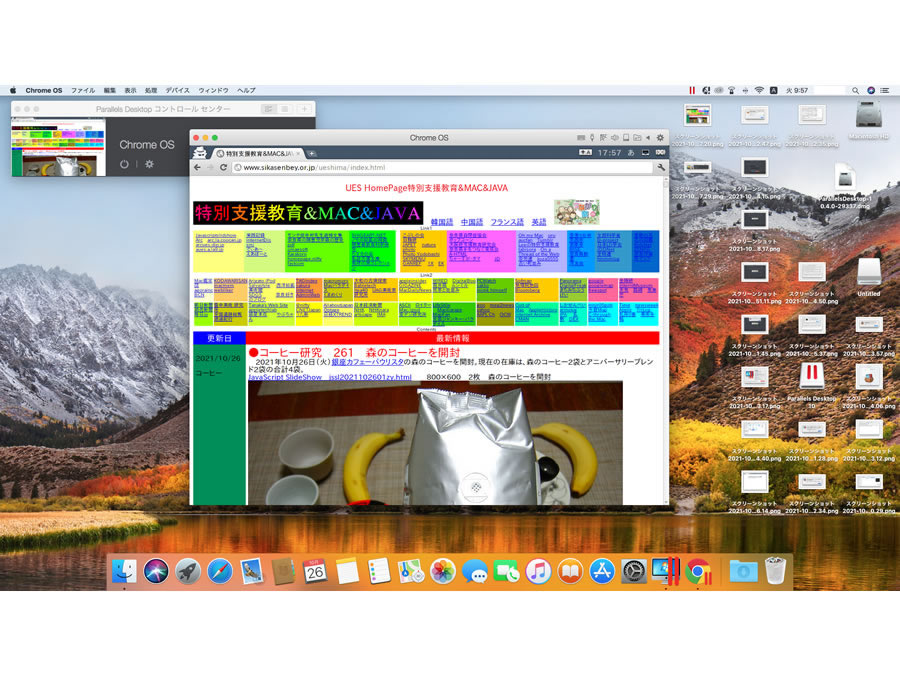Open Notification Center icon
The image size is (900, 675).
coord(885,90)
